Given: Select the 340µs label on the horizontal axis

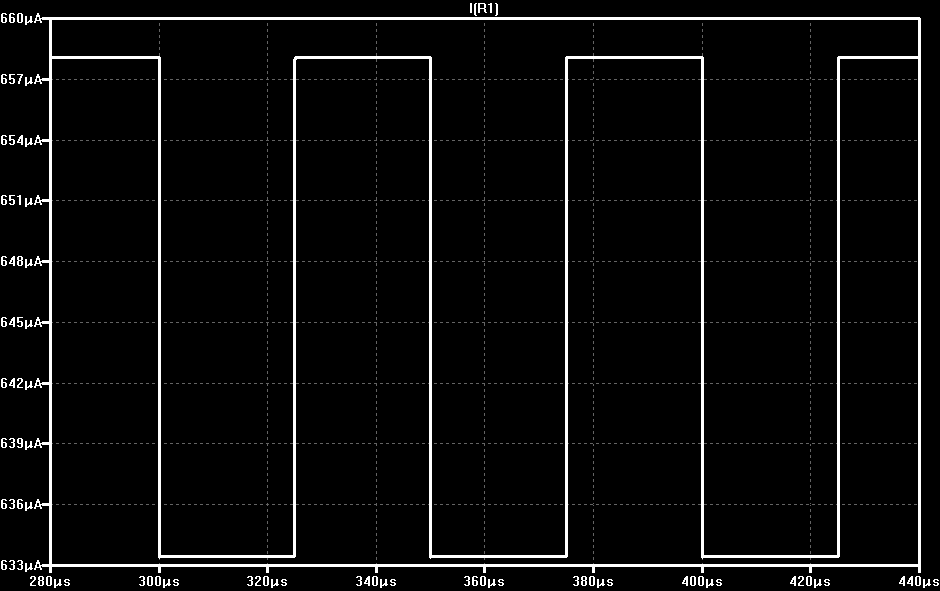Looking at the screenshot, I should coord(376,581).
